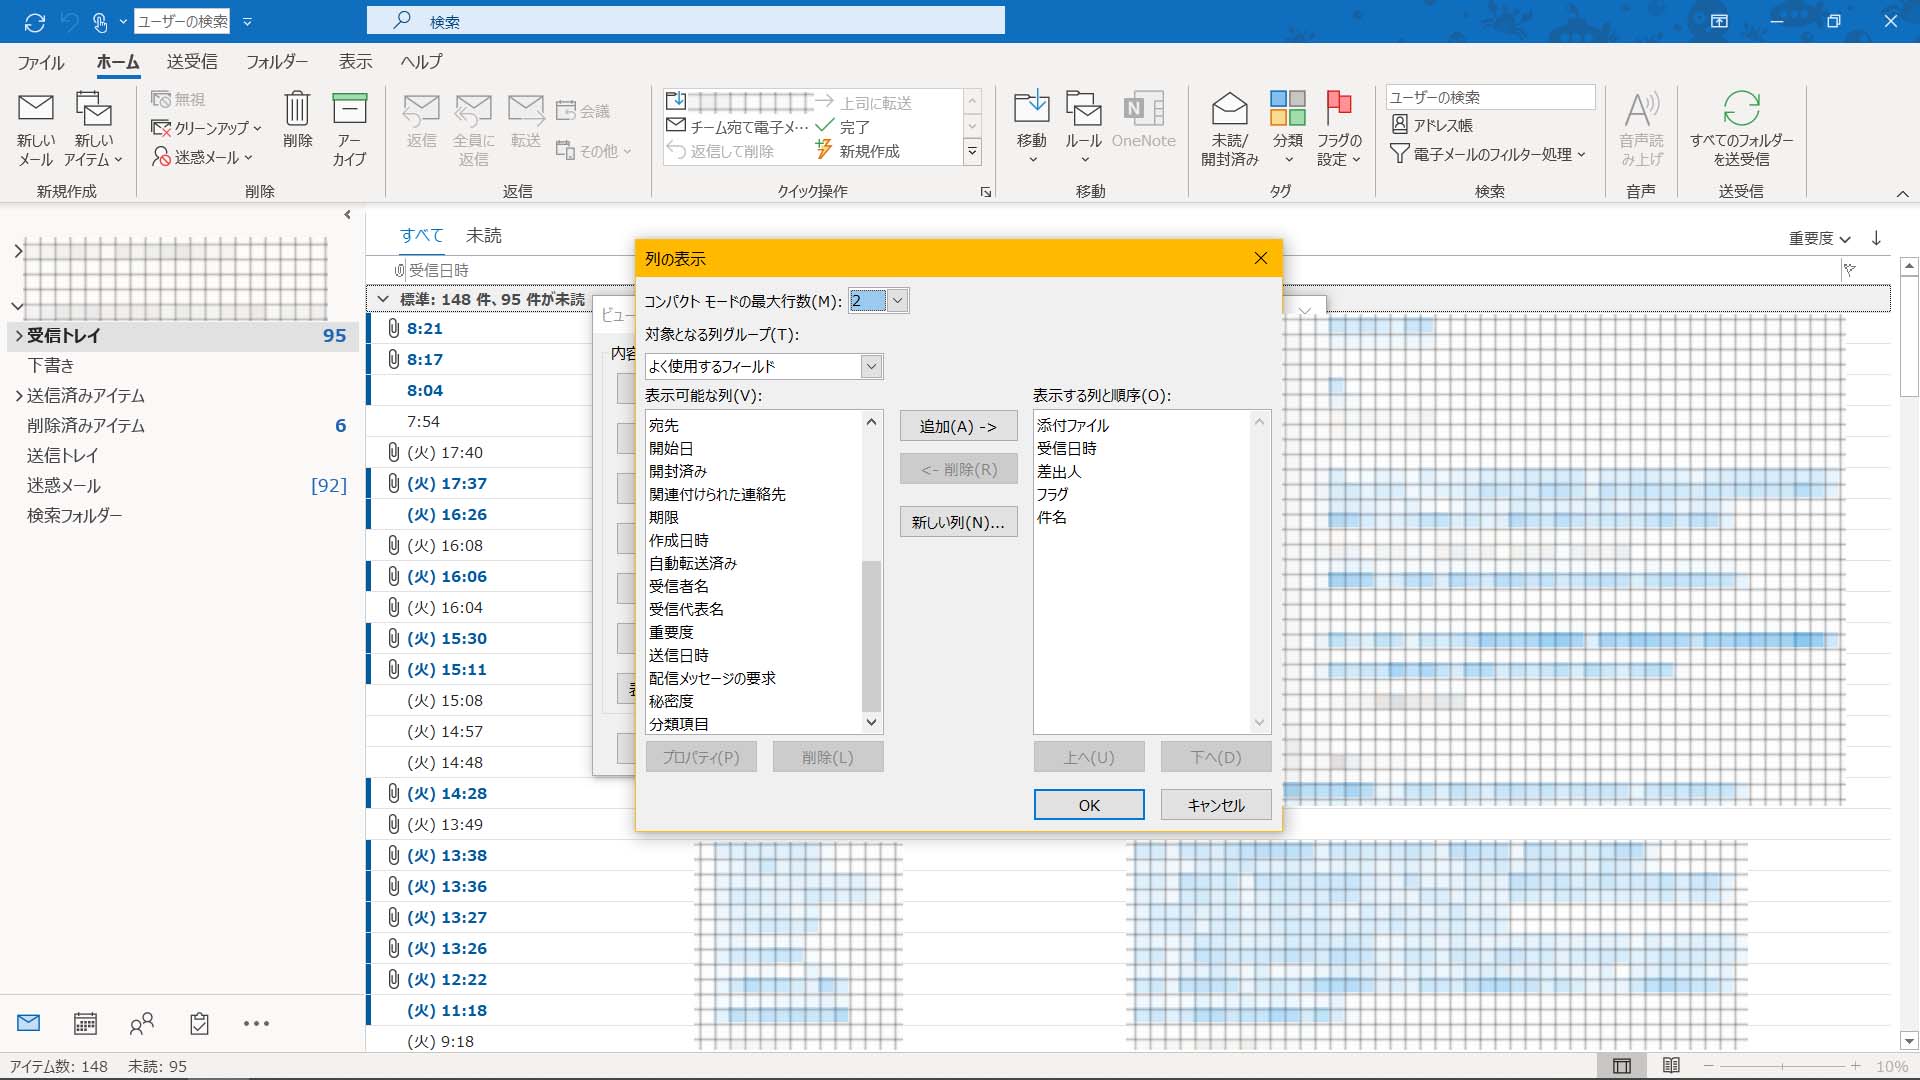1920x1080 pixels.
Task: Select 重要度 in available columns list
Action: point(671,632)
